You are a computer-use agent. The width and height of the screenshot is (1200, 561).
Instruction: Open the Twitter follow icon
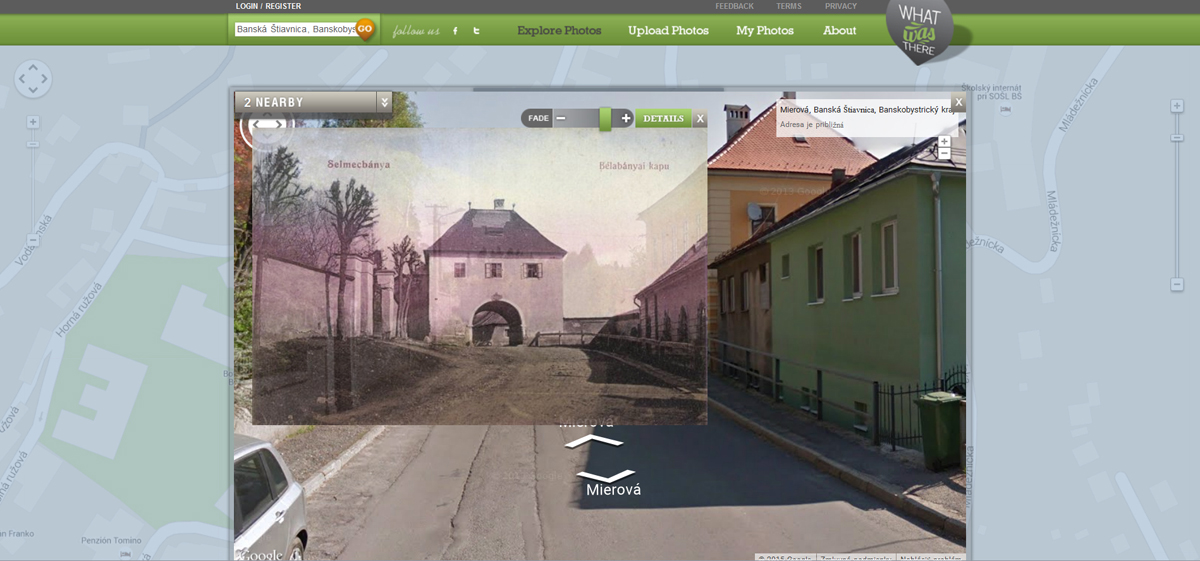(x=476, y=31)
